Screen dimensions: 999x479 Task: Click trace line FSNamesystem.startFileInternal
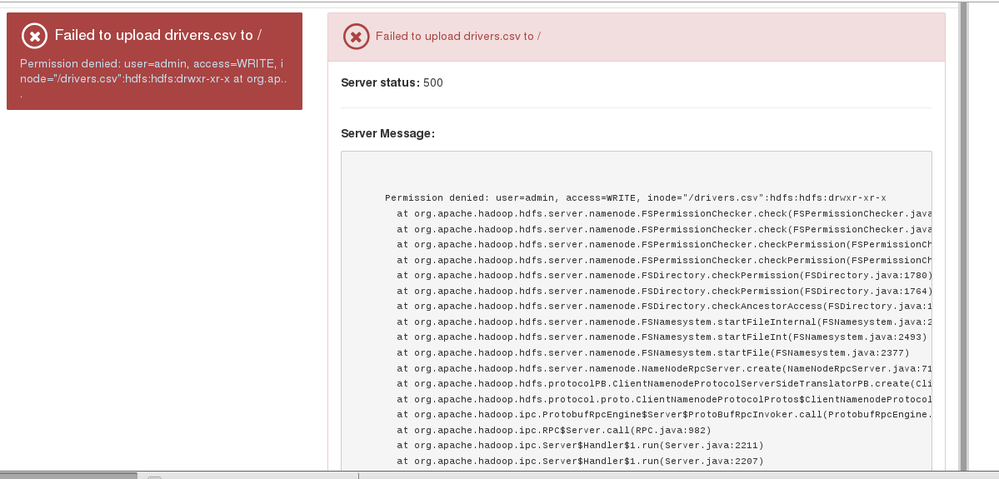point(665,322)
